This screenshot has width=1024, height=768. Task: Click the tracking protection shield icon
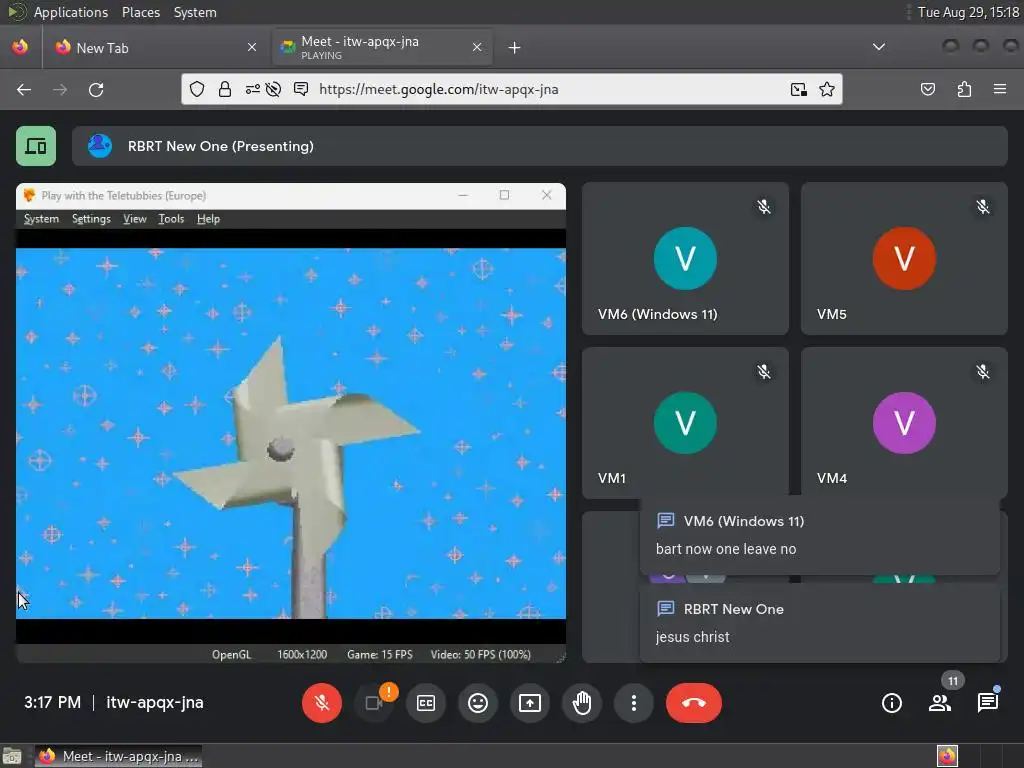click(197, 89)
